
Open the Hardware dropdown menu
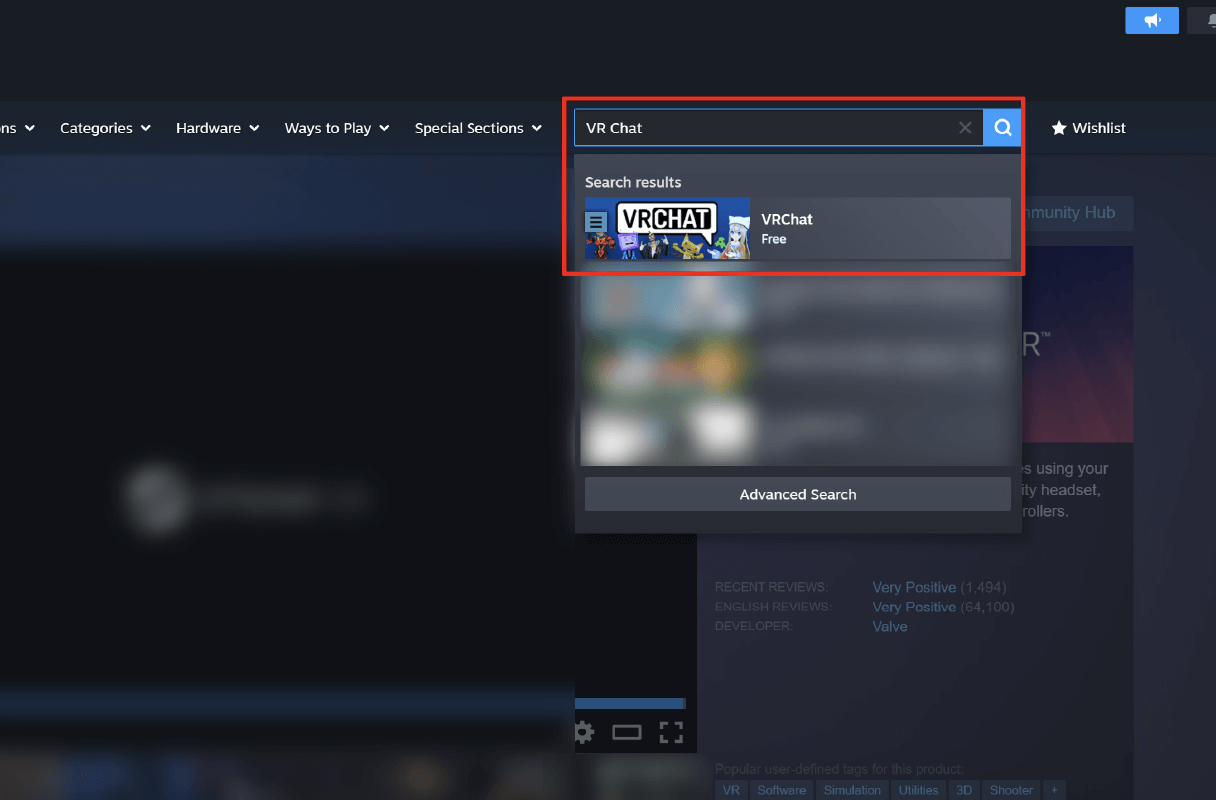217,128
